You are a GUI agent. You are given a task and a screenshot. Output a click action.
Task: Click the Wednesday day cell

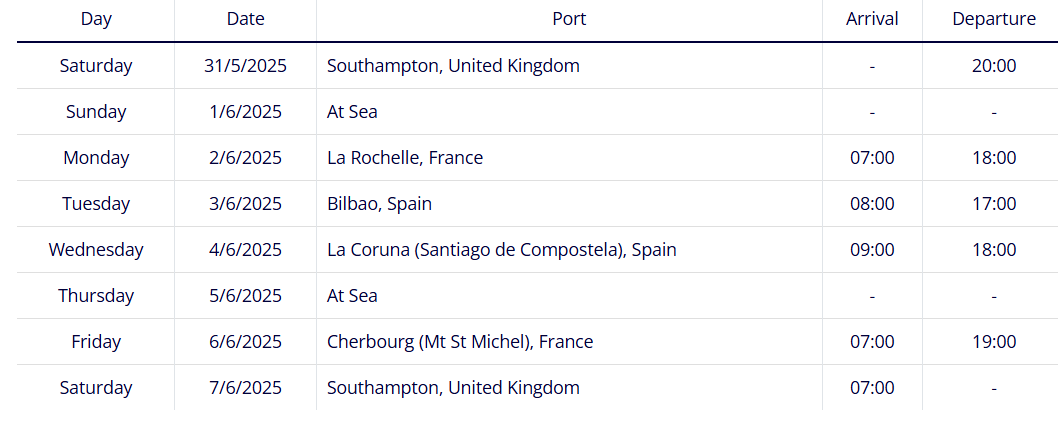(x=96, y=250)
